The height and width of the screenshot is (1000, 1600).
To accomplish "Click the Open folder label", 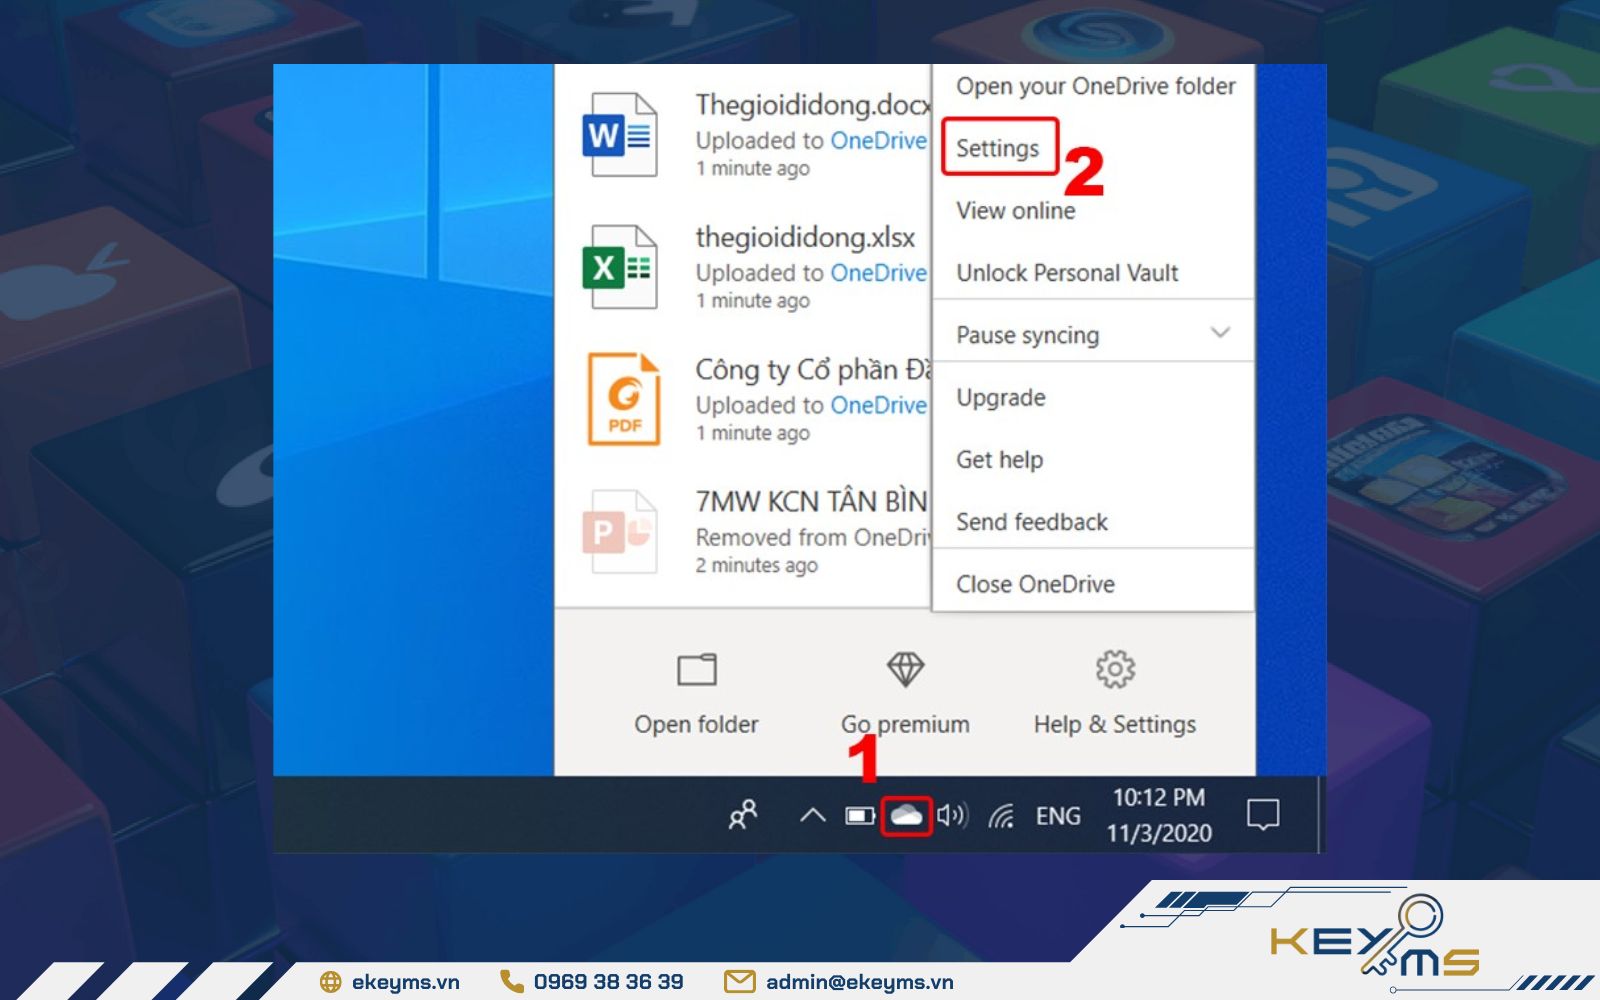I will coord(696,724).
